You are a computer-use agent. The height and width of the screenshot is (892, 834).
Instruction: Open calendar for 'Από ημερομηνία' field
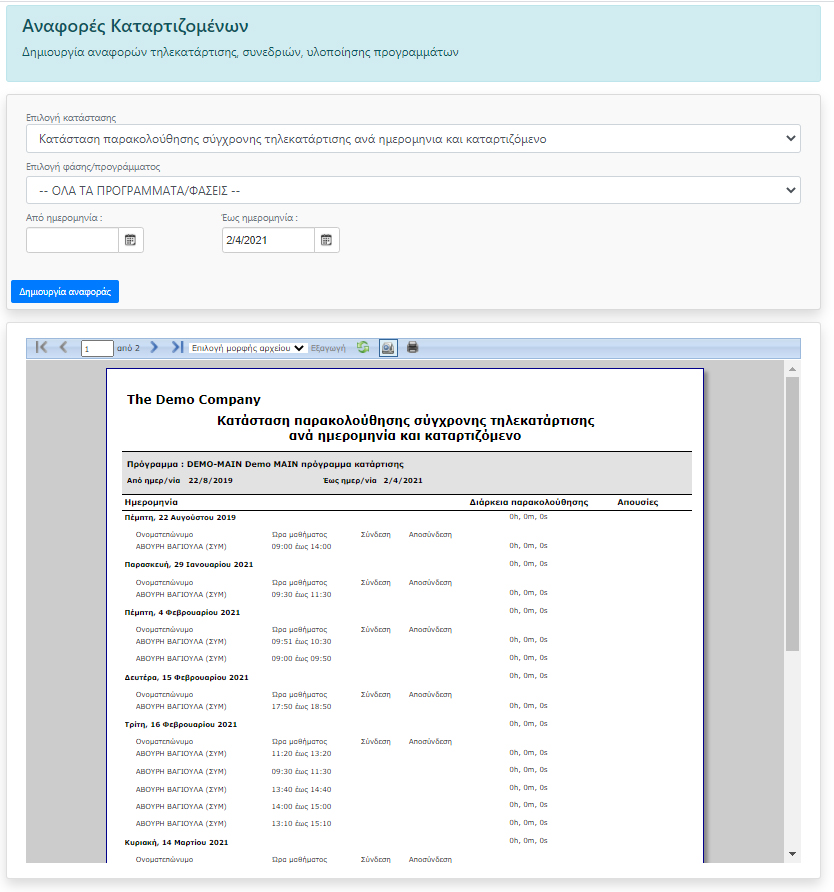coord(131,240)
